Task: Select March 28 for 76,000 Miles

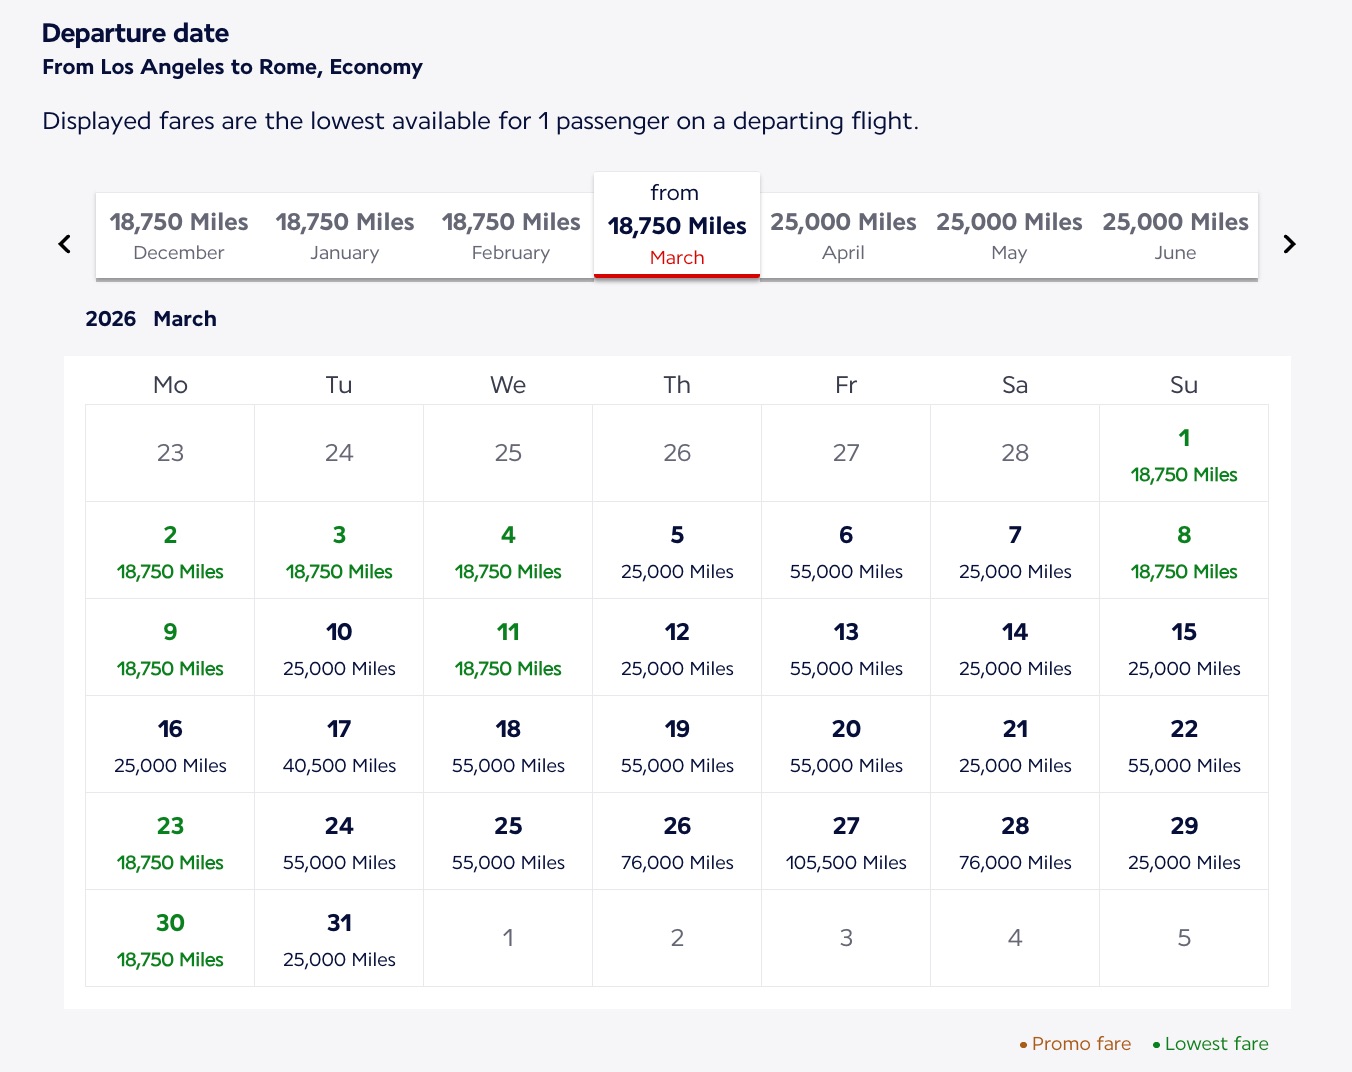Action: pyautogui.click(x=1015, y=842)
